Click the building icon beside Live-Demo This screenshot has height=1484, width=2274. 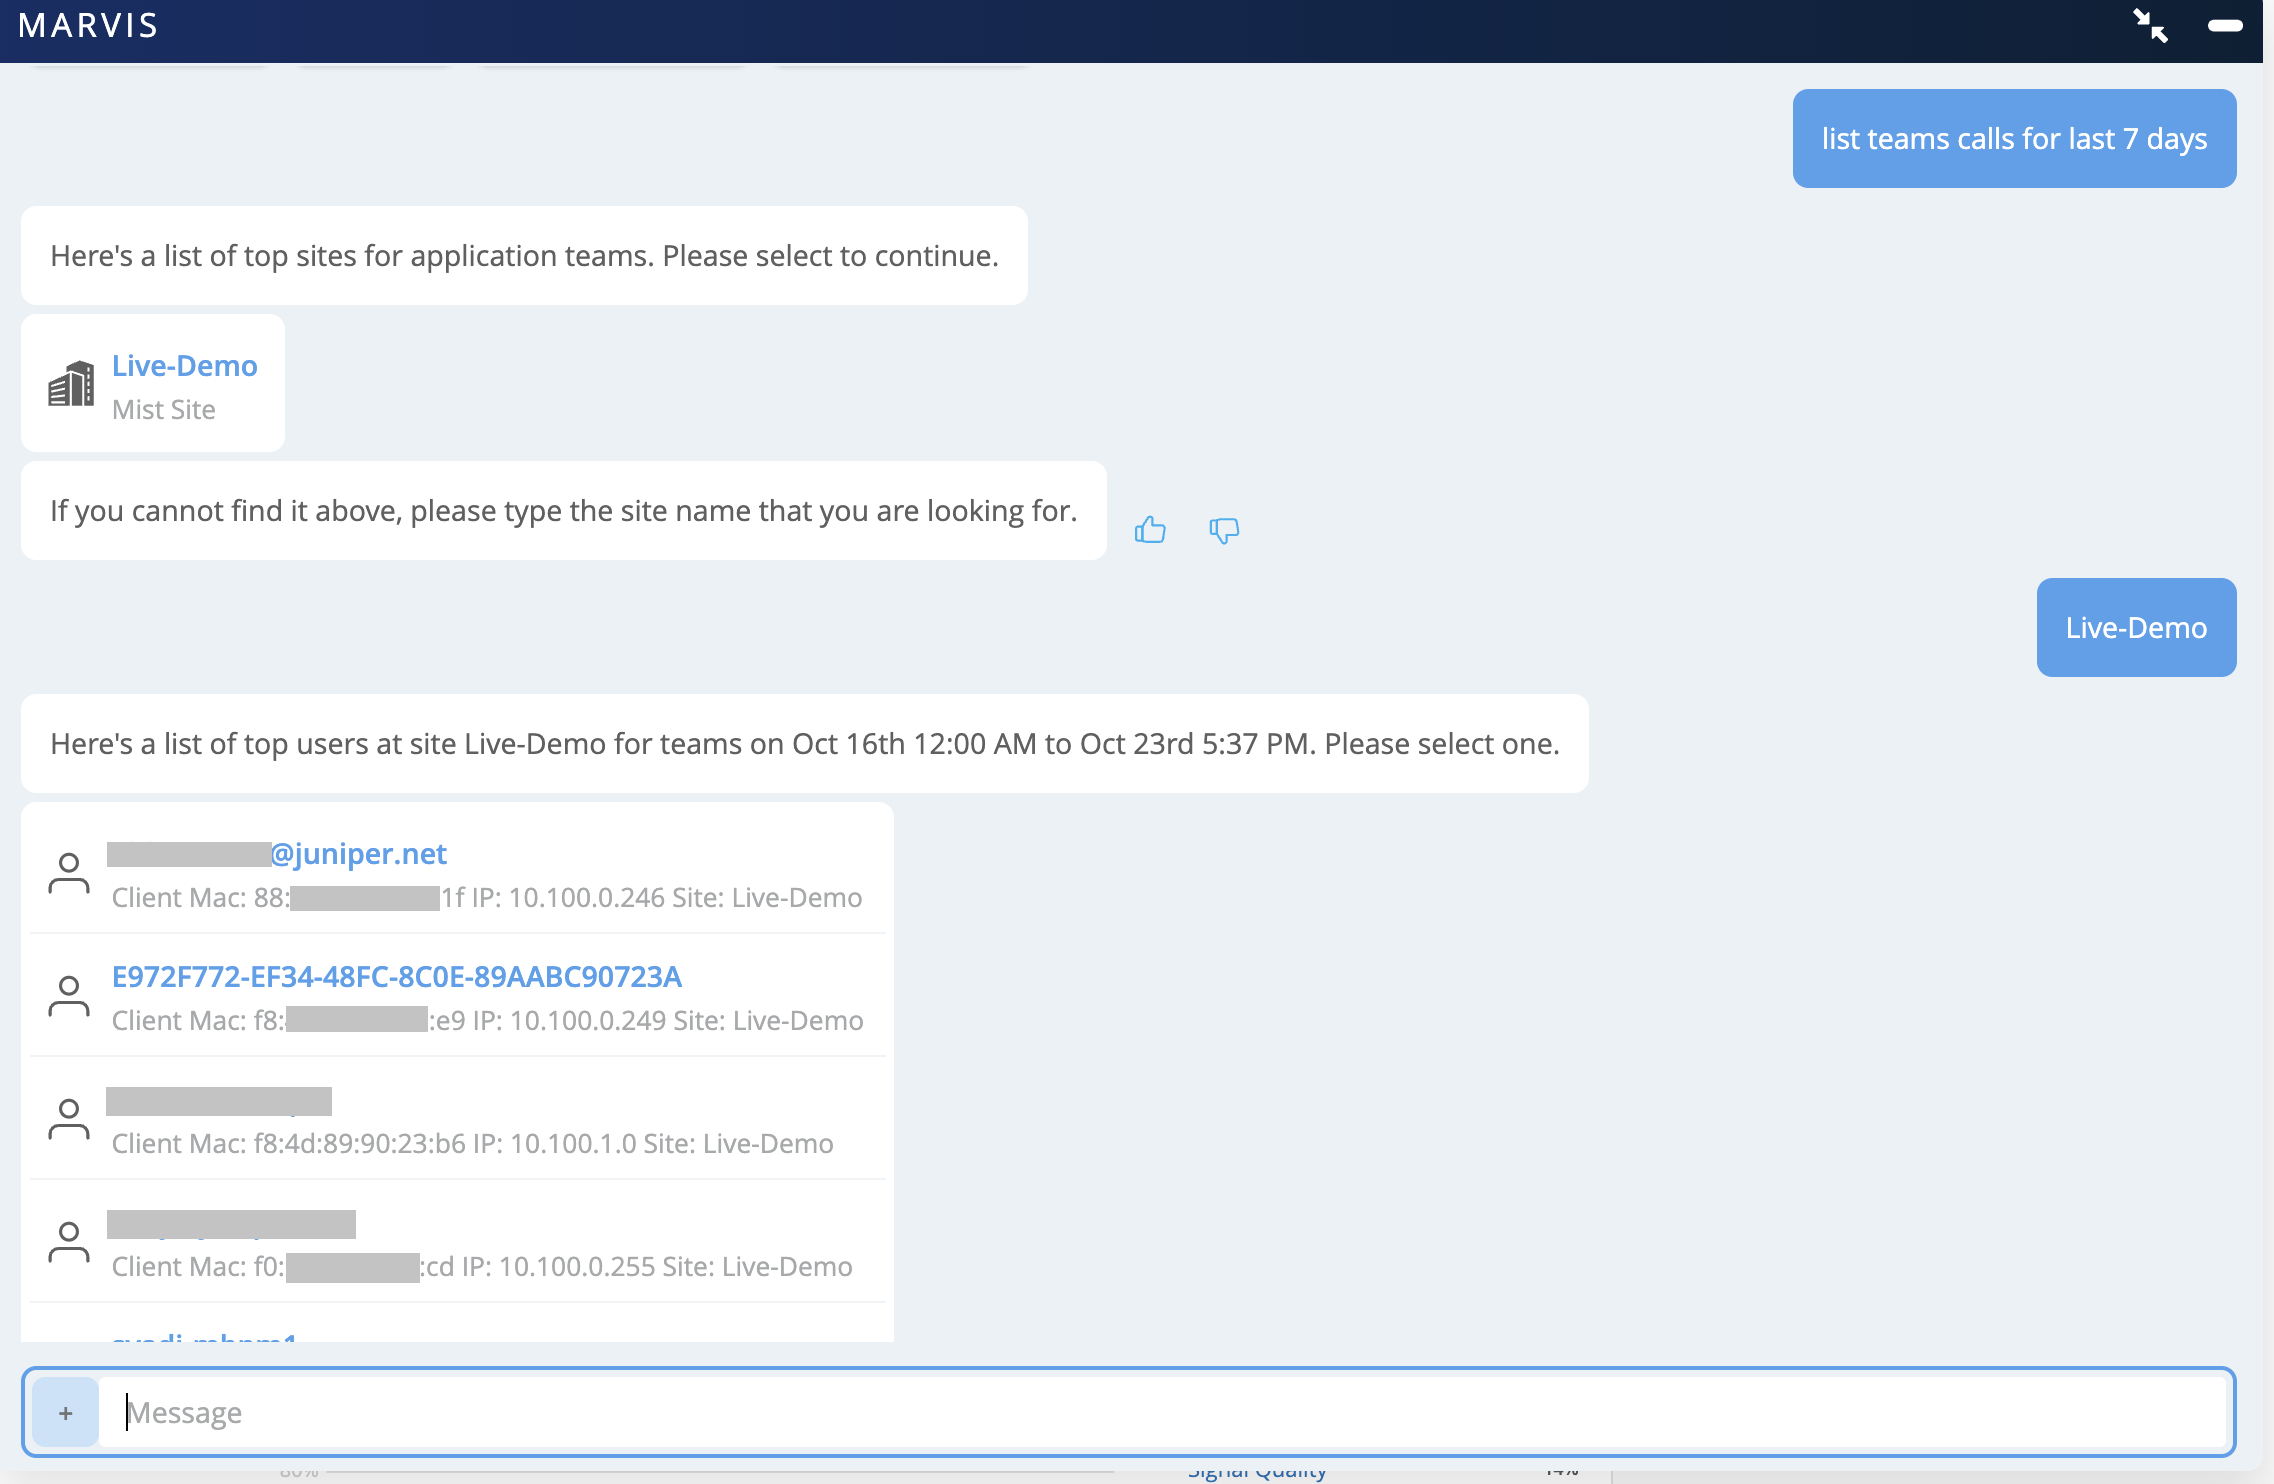point(71,384)
